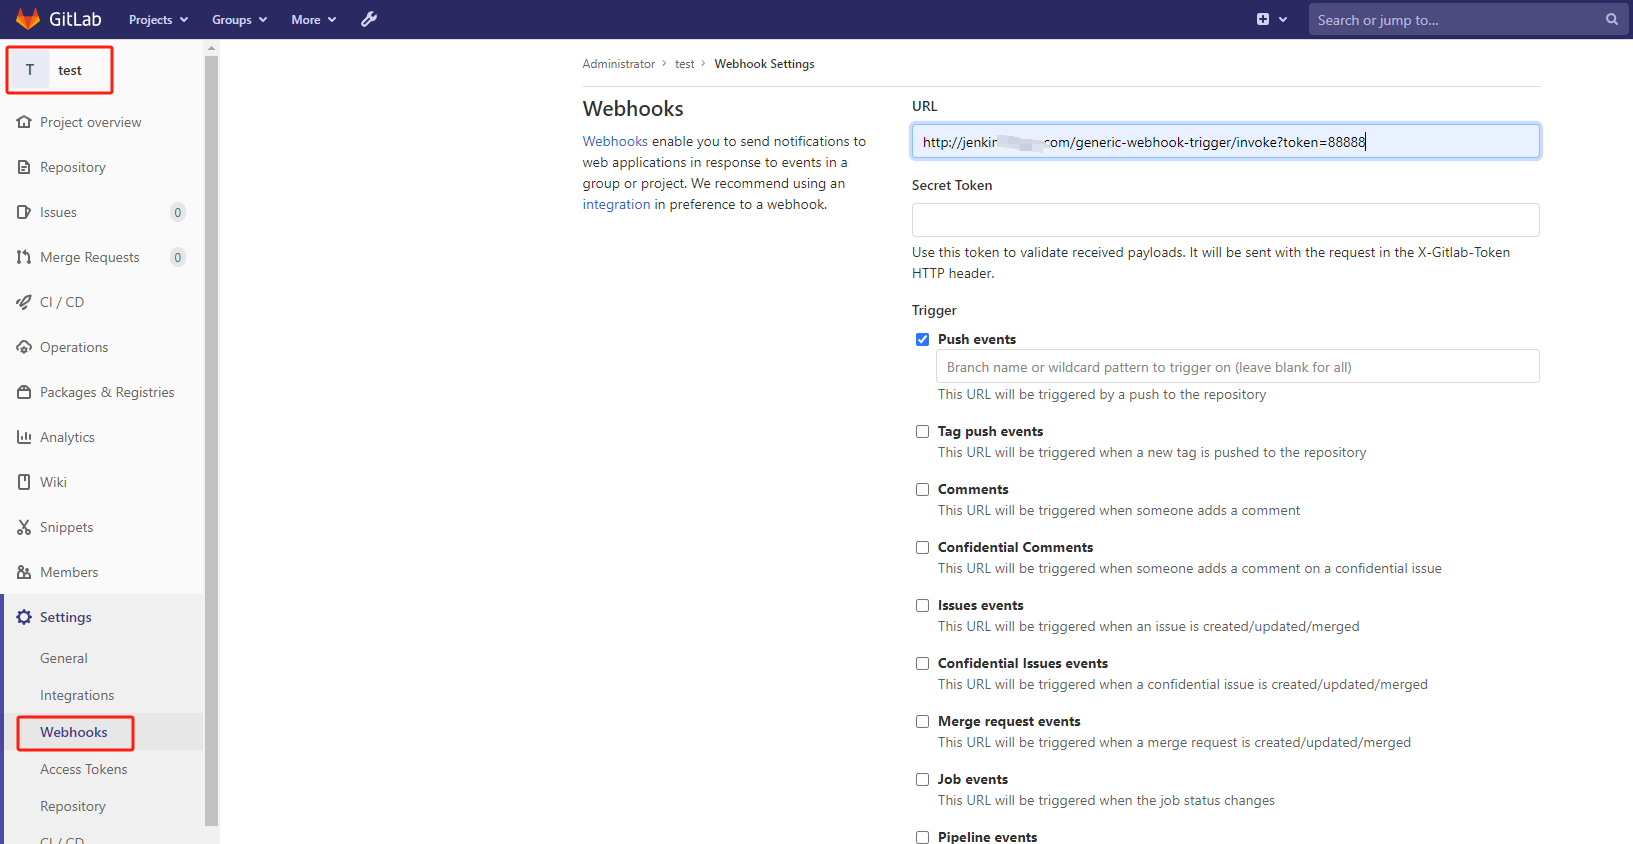Go to Project overview in sidebar
This screenshot has width=1633, height=844.
click(90, 122)
